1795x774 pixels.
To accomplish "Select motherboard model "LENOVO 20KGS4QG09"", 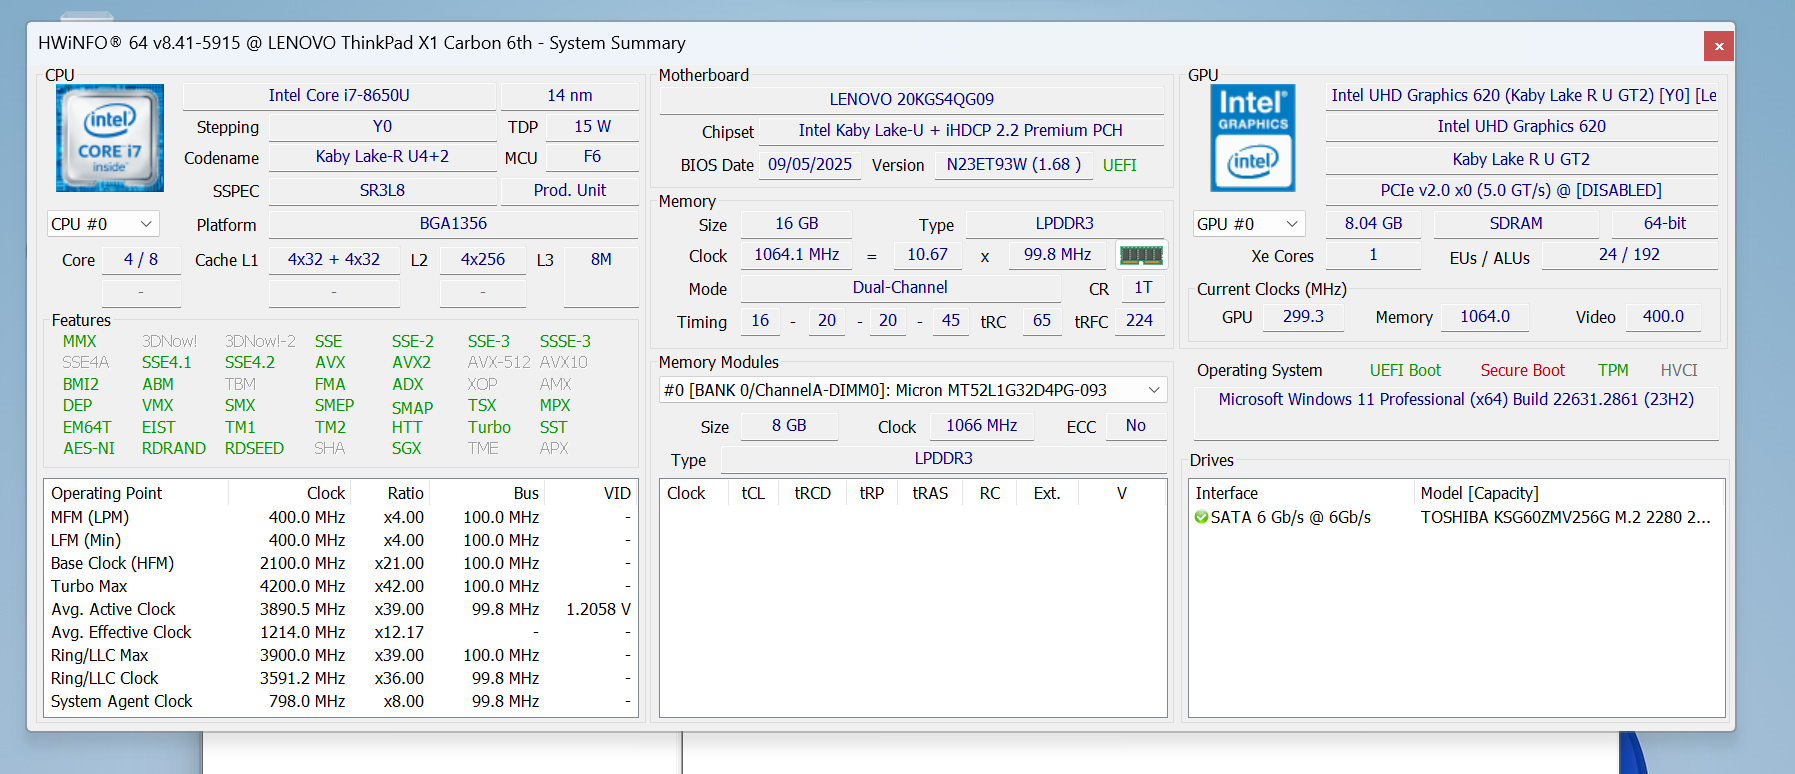I will pos(912,99).
